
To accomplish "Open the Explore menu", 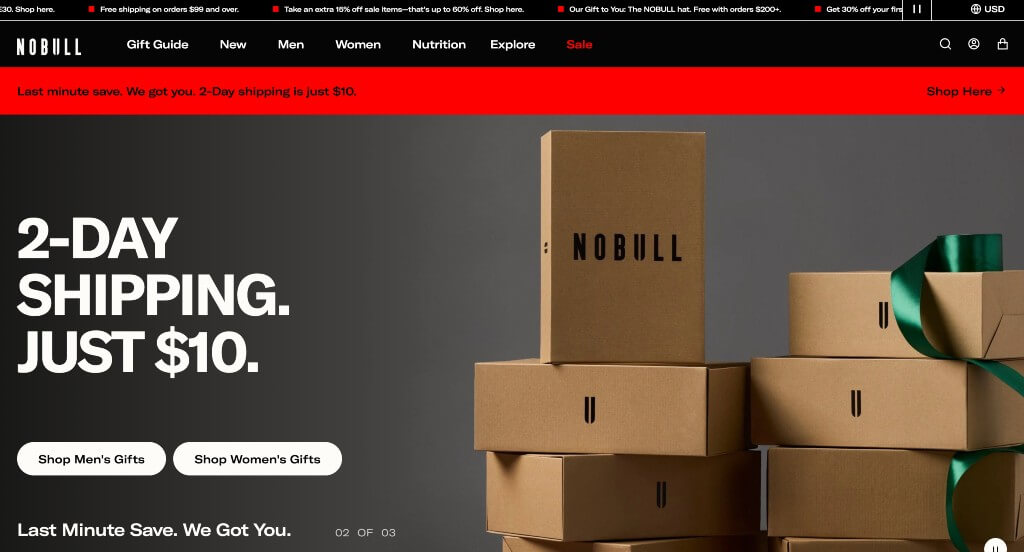I will click(x=513, y=44).
